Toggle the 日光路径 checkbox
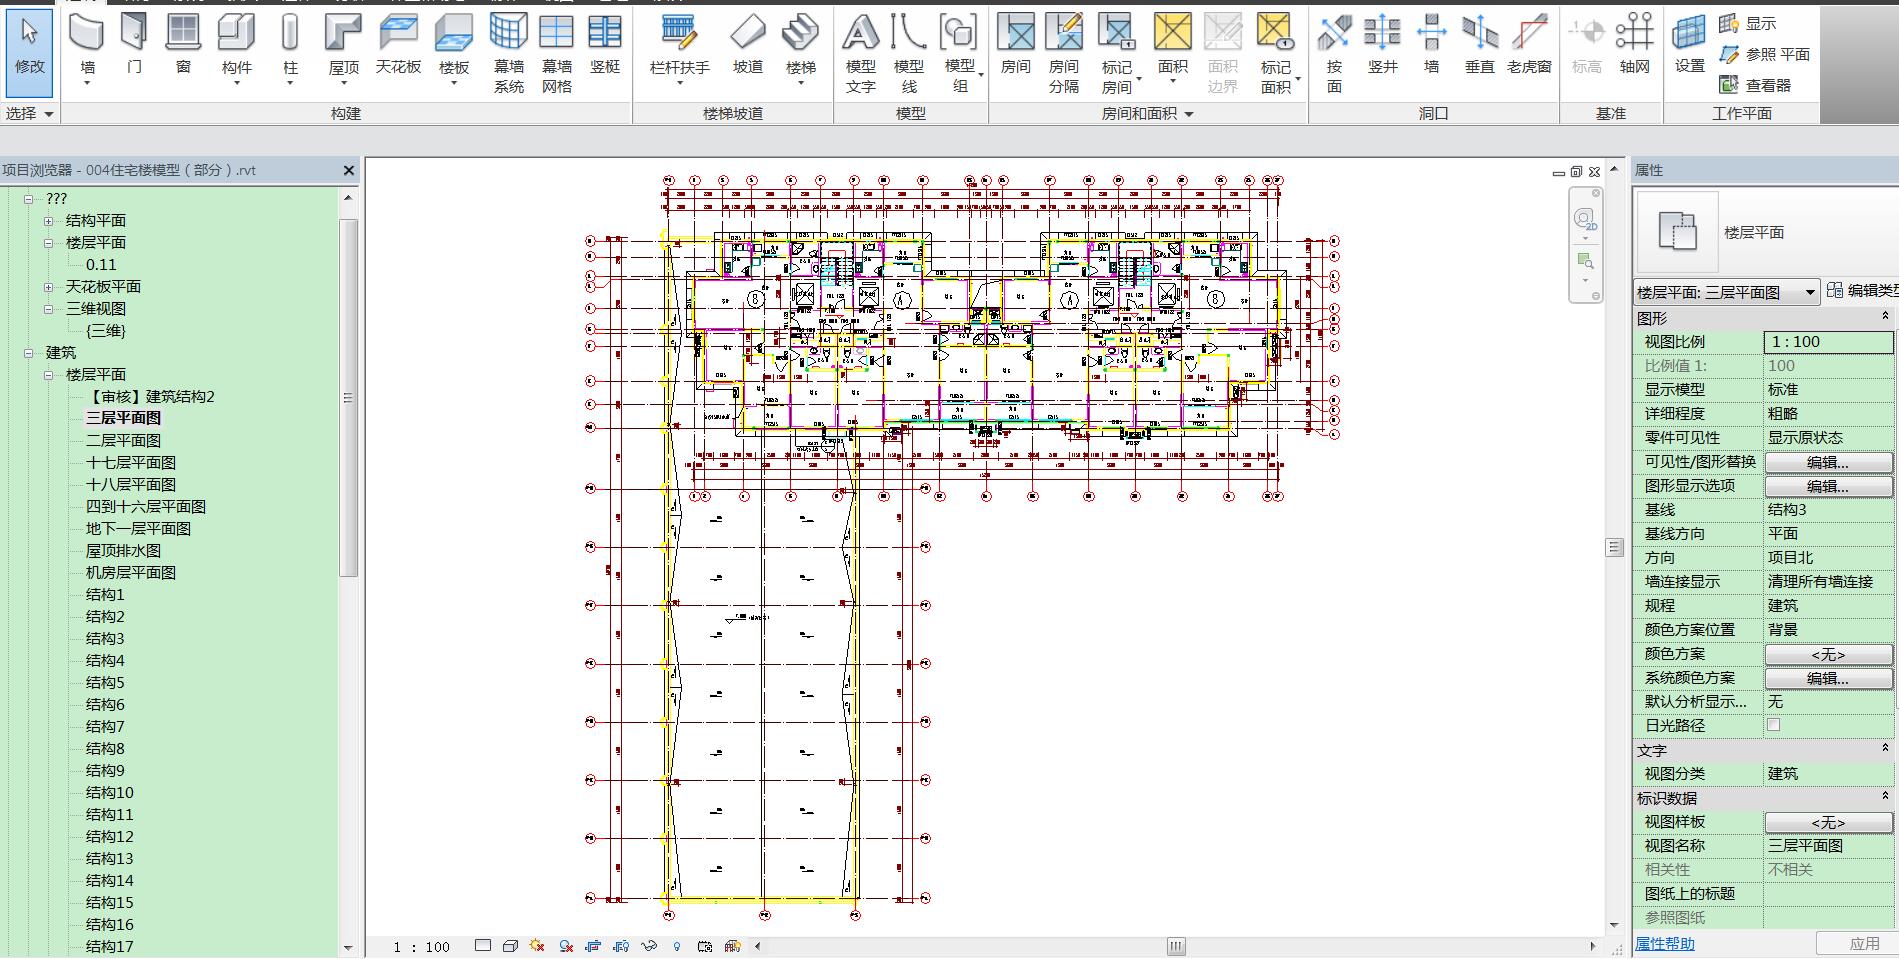The width and height of the screenshot is (1899, 959). pyautogui.click(x=1774, y=725)
